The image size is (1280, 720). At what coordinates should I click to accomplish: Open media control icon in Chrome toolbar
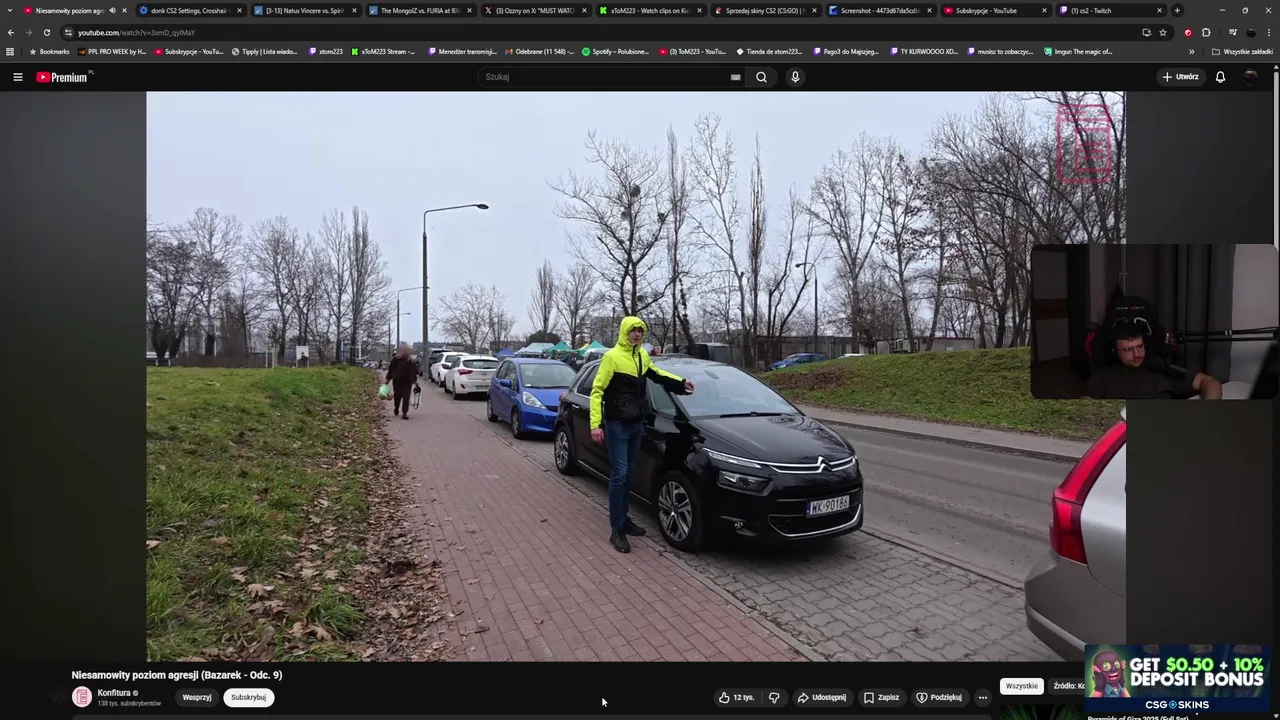1233,32
